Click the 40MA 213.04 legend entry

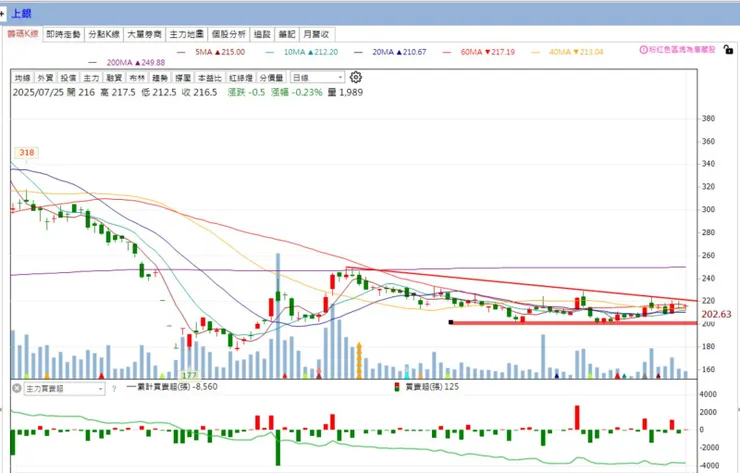(567, 52)
